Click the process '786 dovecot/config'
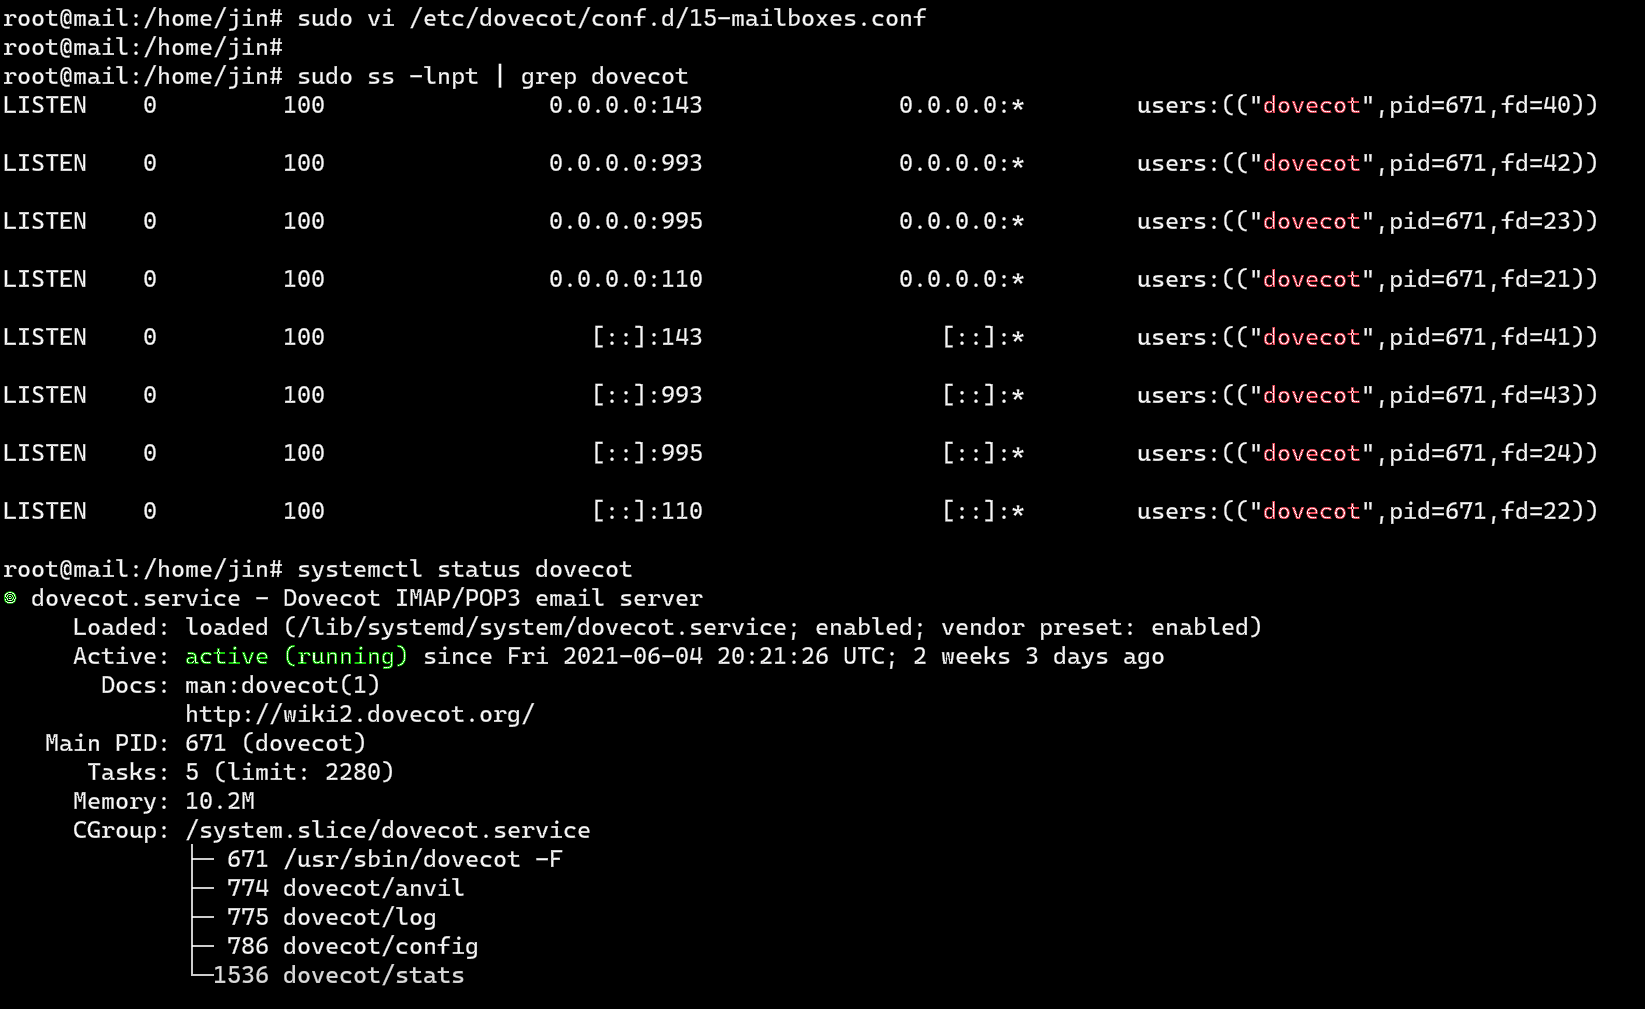 [x=353, y=946]
